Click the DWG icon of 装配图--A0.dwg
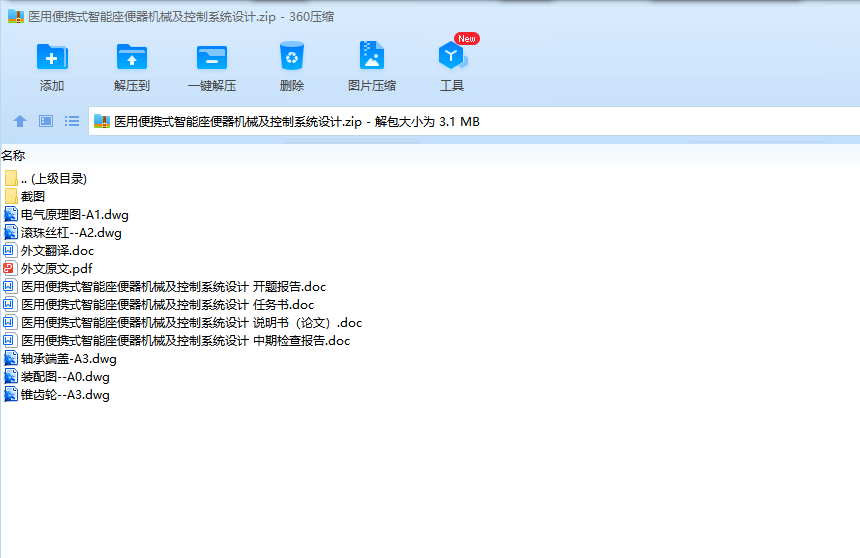860x558 pixels. point(10,376)
